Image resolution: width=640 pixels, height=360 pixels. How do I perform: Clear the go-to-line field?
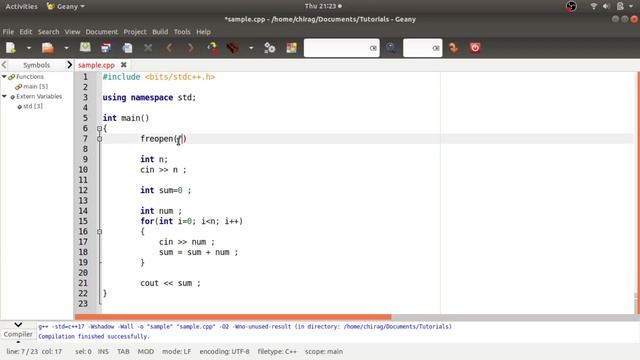[x=436, y=48]
